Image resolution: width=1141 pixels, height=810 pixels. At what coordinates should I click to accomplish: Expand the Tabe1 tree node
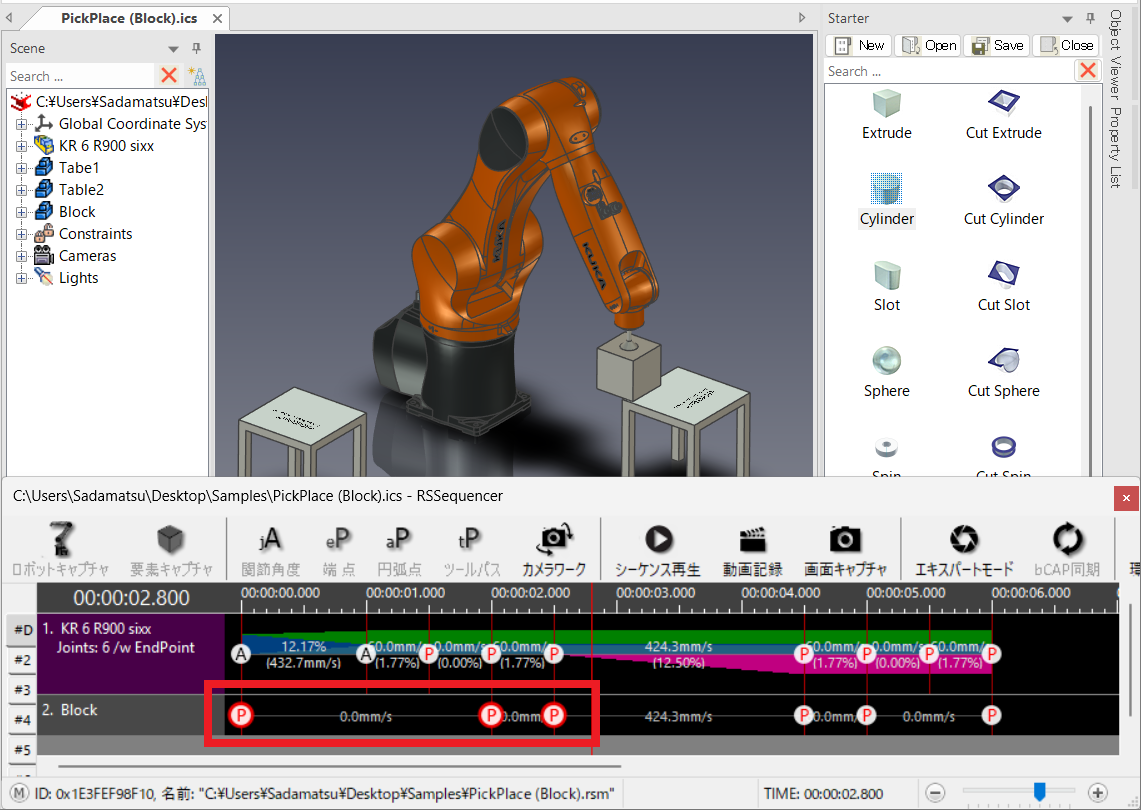coord(21,168)
